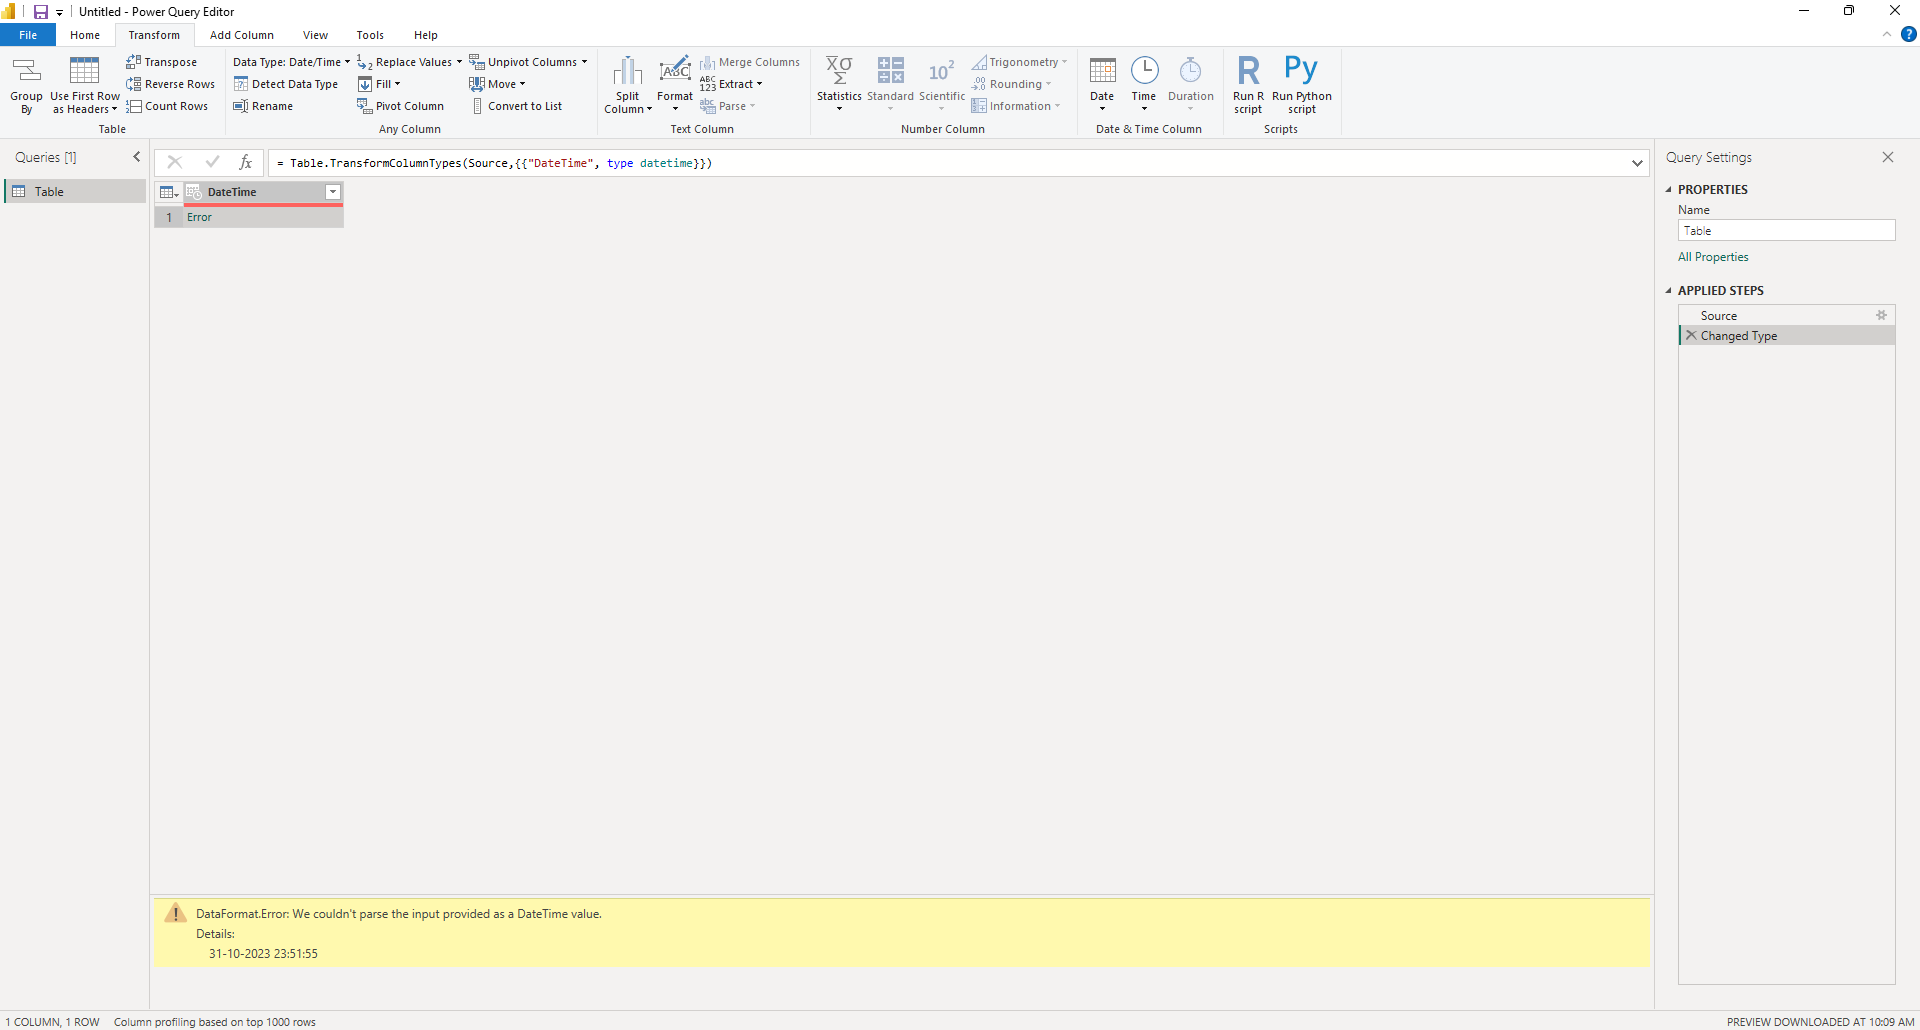This screenshot has width=1920, height=1030.
Task: Click the Time clock icon
Action: (1144, 70)
